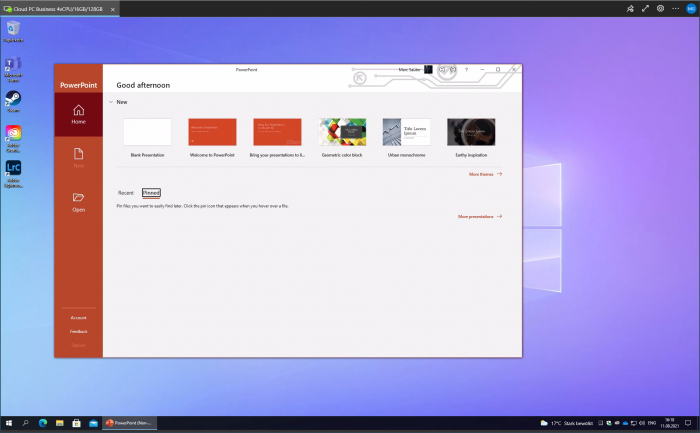Click the OneDrive cloud tray icon
The image size is (700, 433).
click(x=625, y=423)
